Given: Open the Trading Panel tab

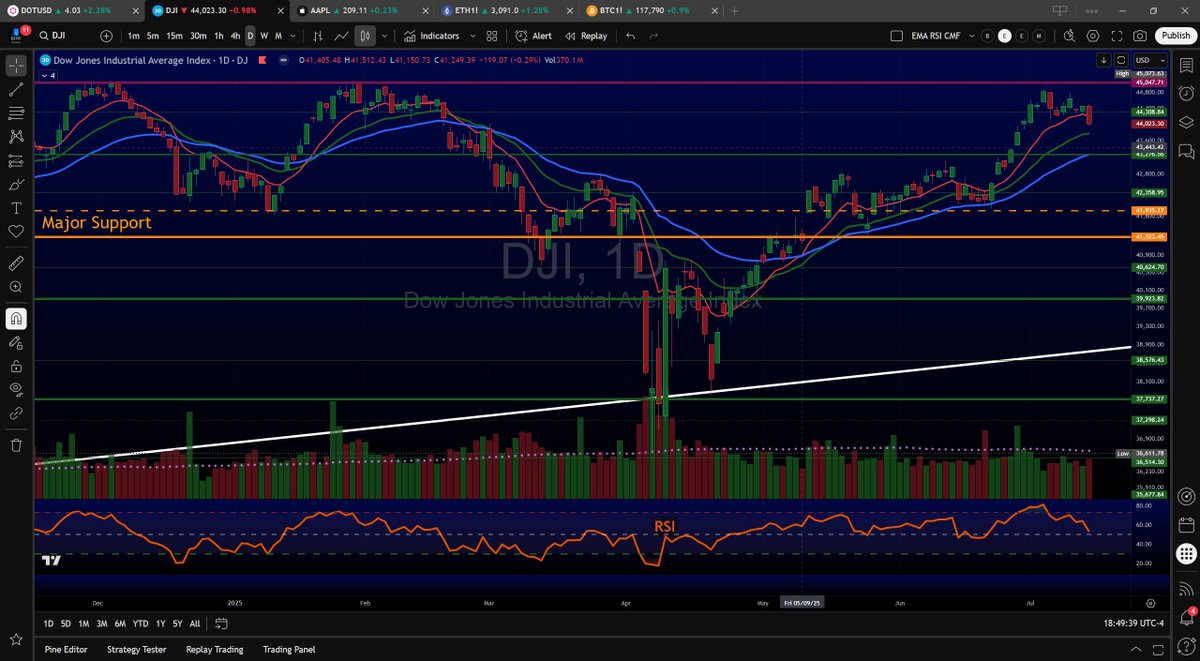Looking at the screenshot, I should coord(290,649).
